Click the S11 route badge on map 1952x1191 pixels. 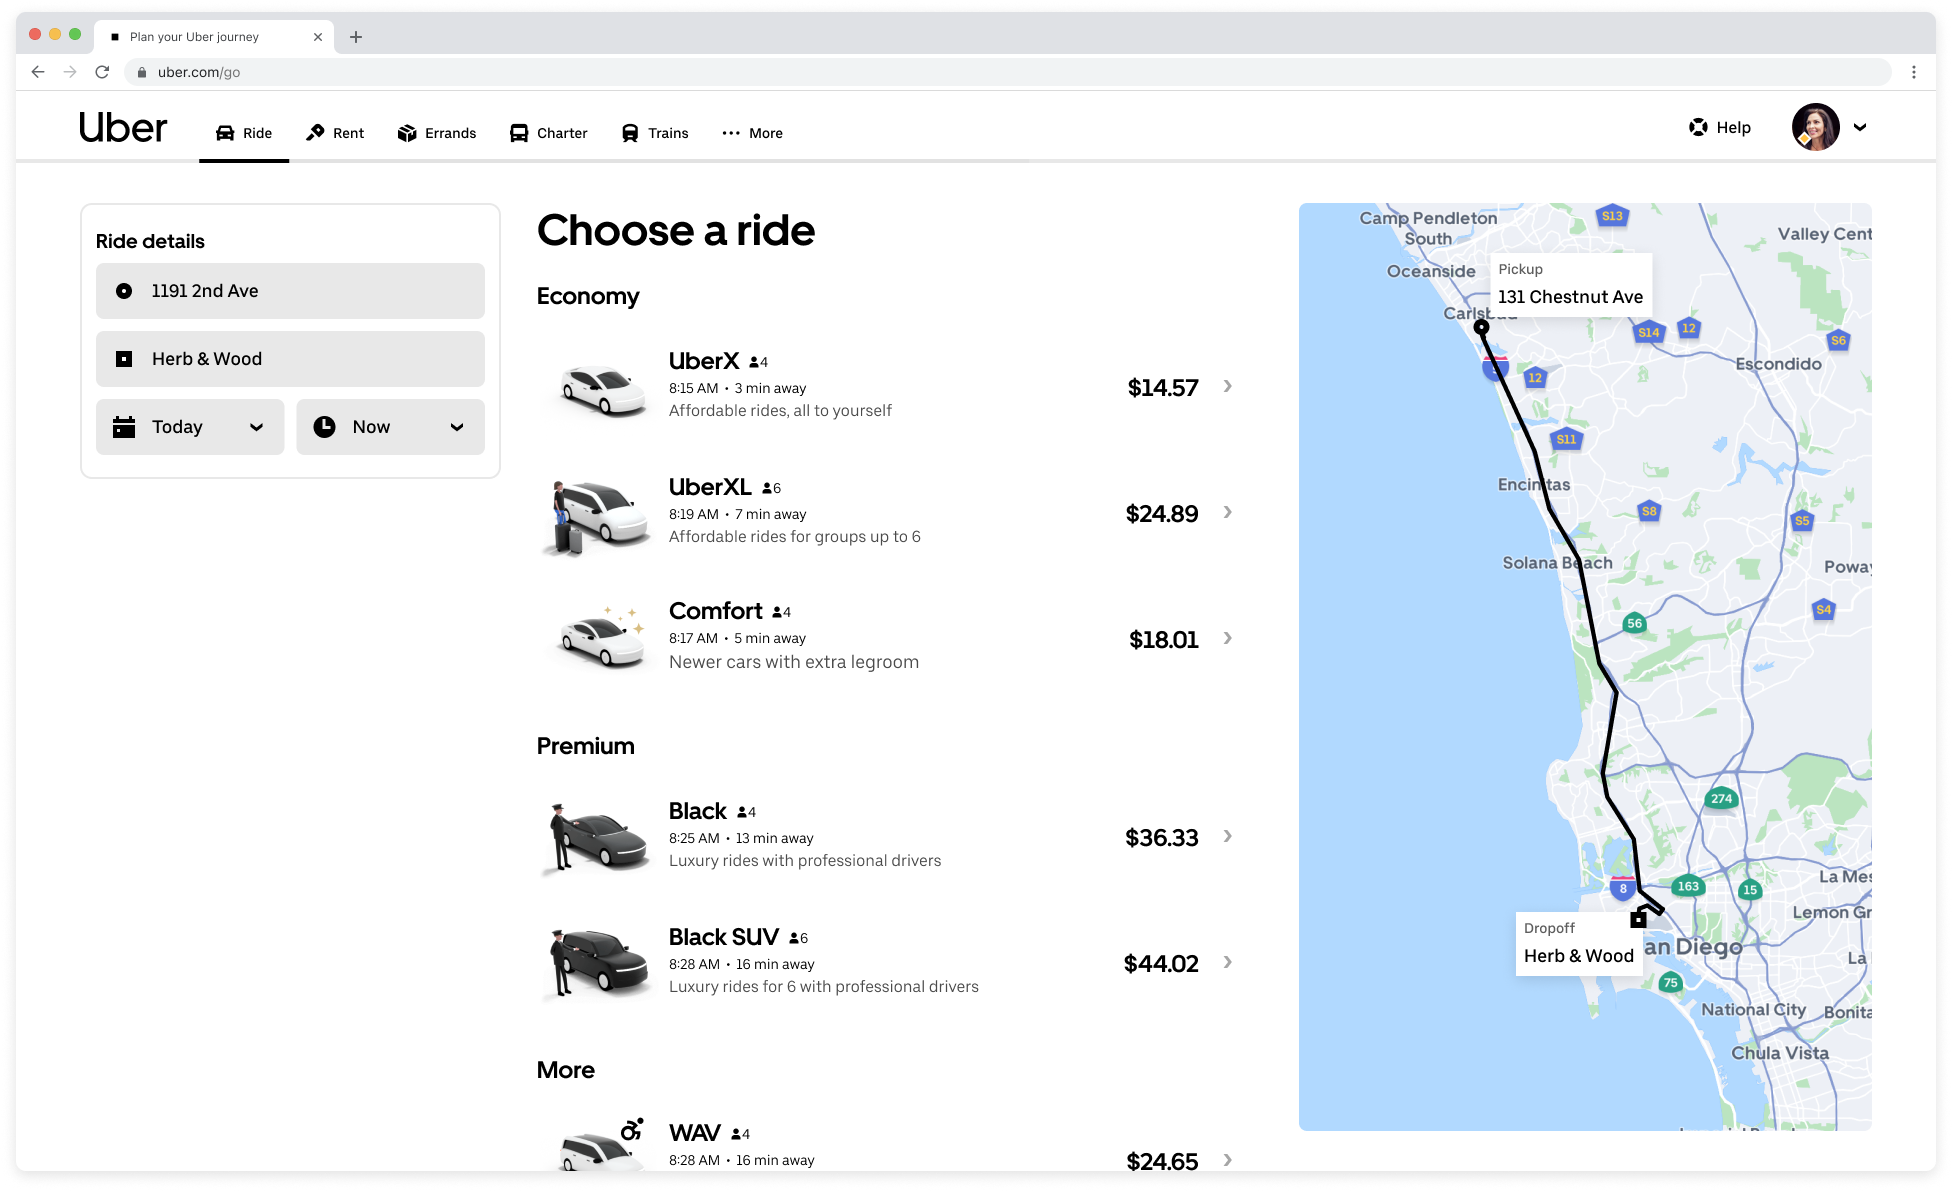point(1566,439)
